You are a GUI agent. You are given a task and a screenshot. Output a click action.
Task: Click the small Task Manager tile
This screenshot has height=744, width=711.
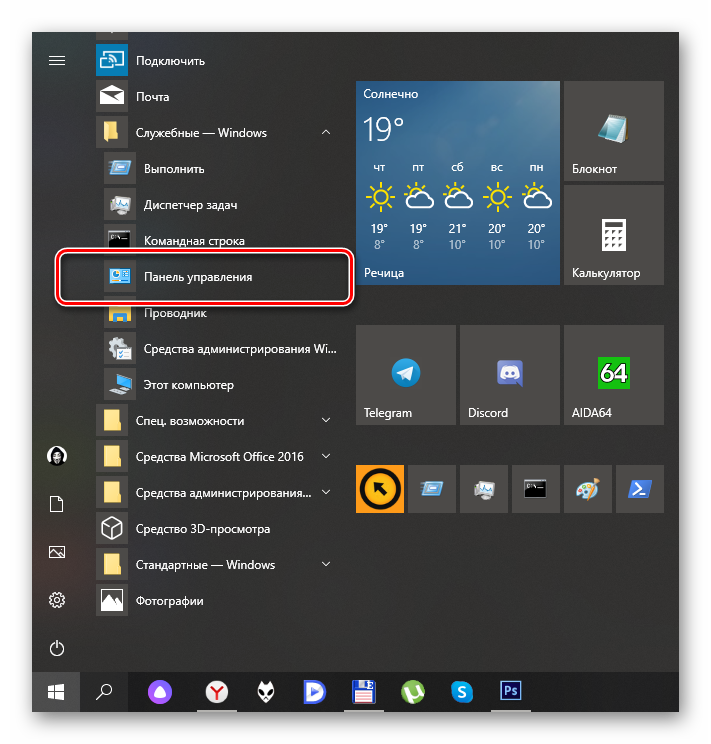coord(484,489)
